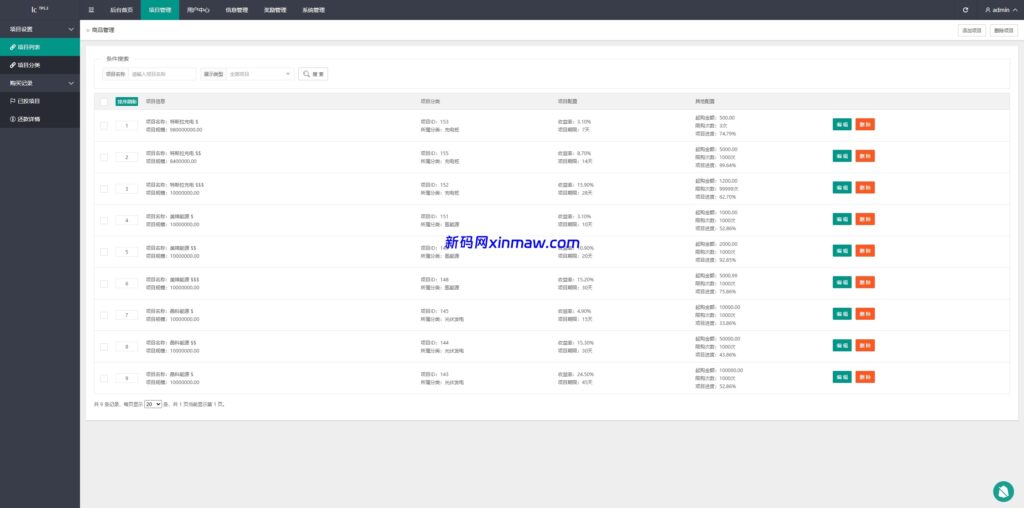Check the checkbox for sort number 5 row

(104, 251)
